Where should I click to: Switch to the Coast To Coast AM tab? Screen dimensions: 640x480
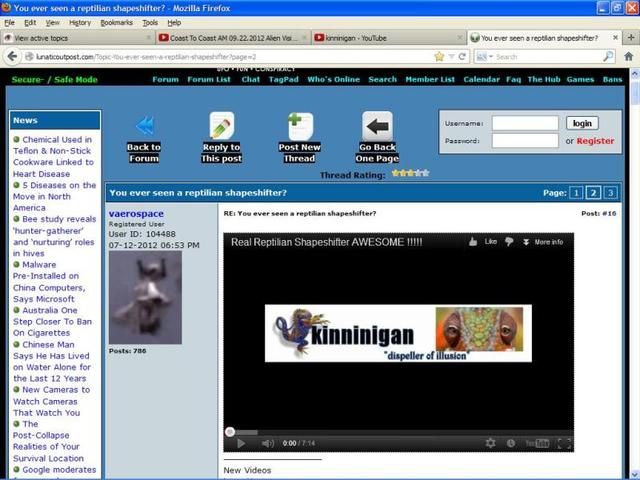coord(233,38)
